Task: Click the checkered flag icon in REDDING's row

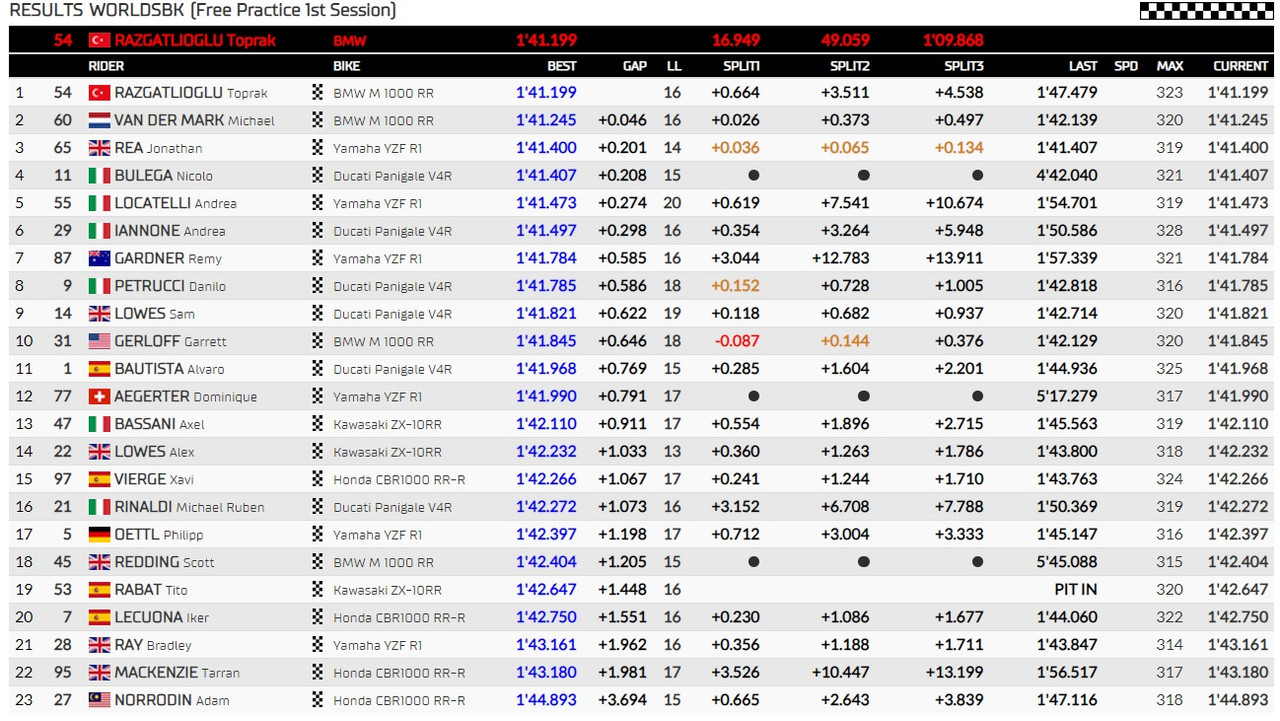Action: [318, 562]
